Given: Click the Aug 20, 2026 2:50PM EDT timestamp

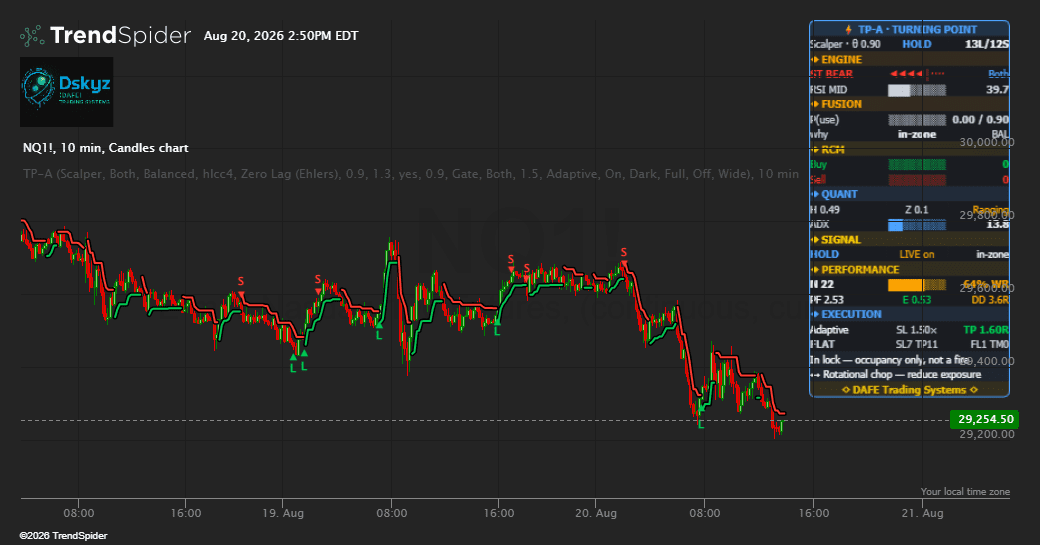Looking at the screenshot, I should 281,36.
